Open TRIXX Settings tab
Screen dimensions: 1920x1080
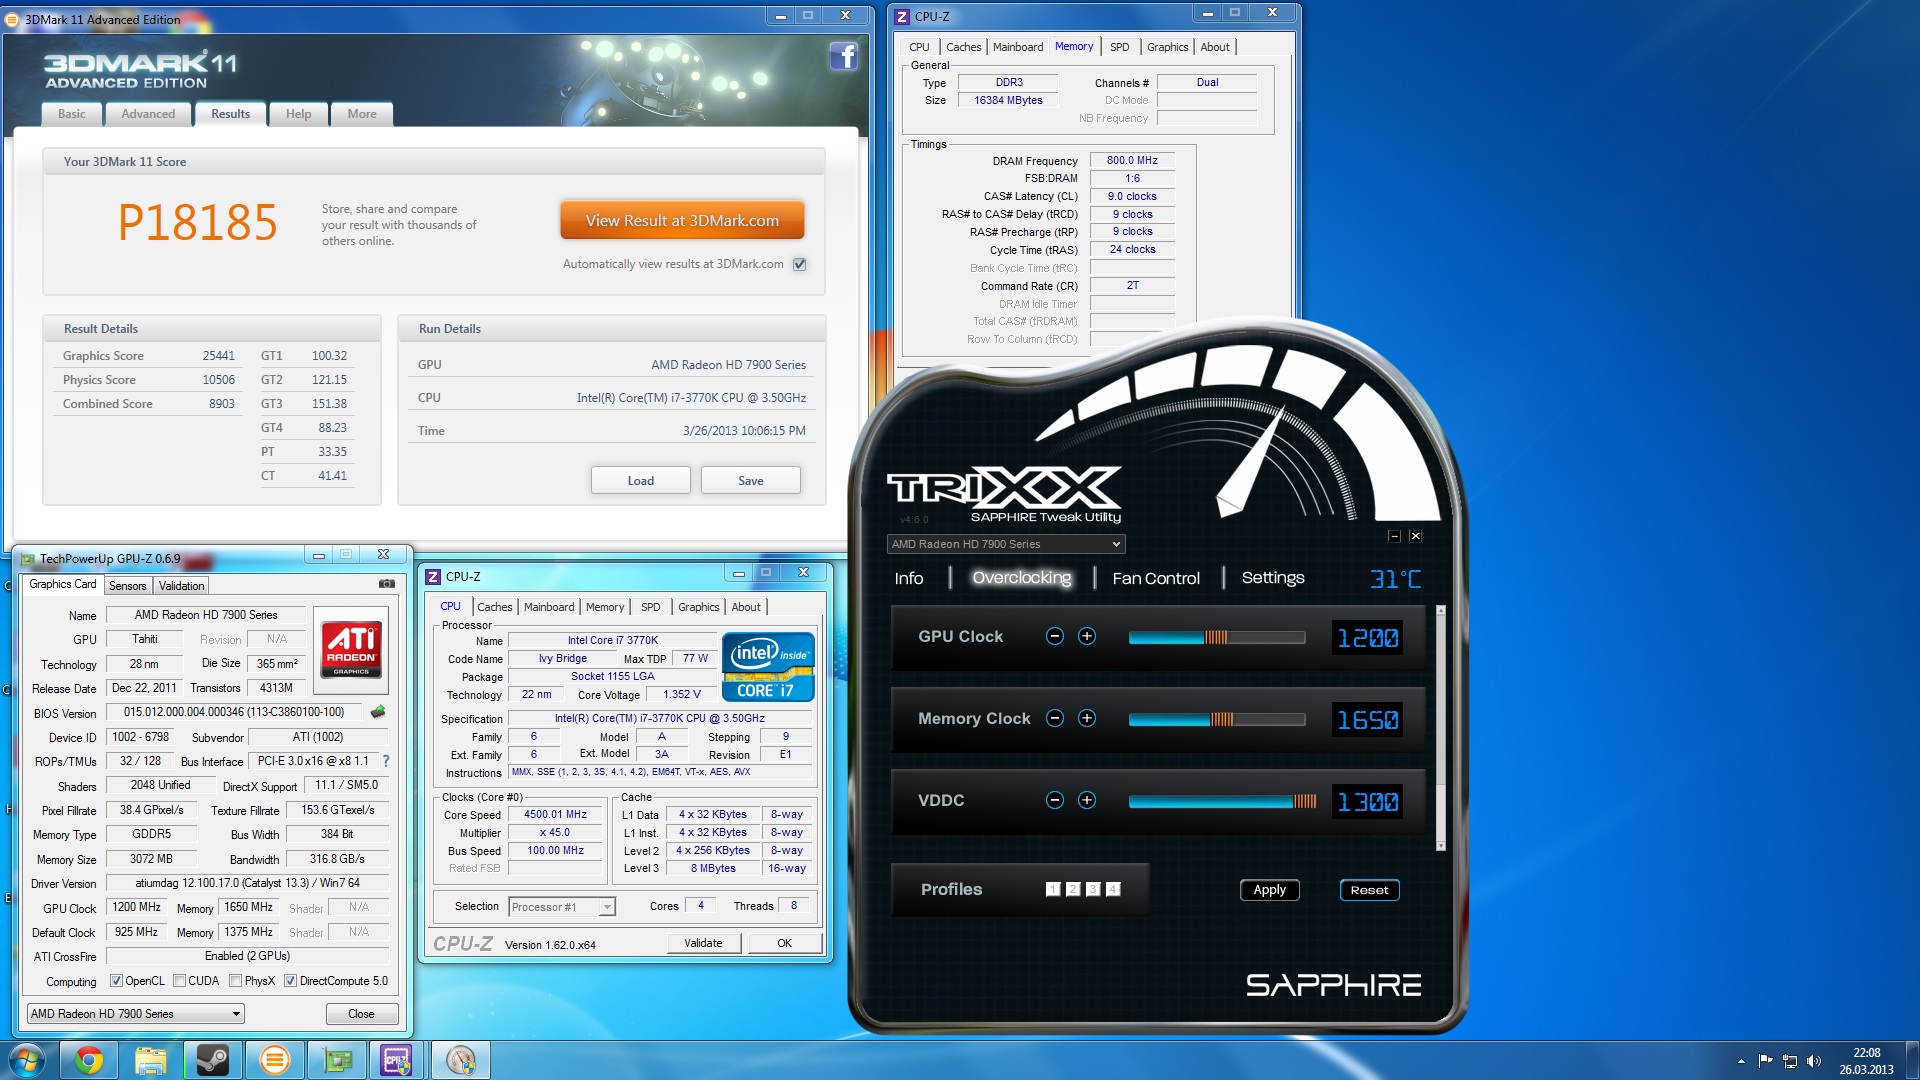1273,578
